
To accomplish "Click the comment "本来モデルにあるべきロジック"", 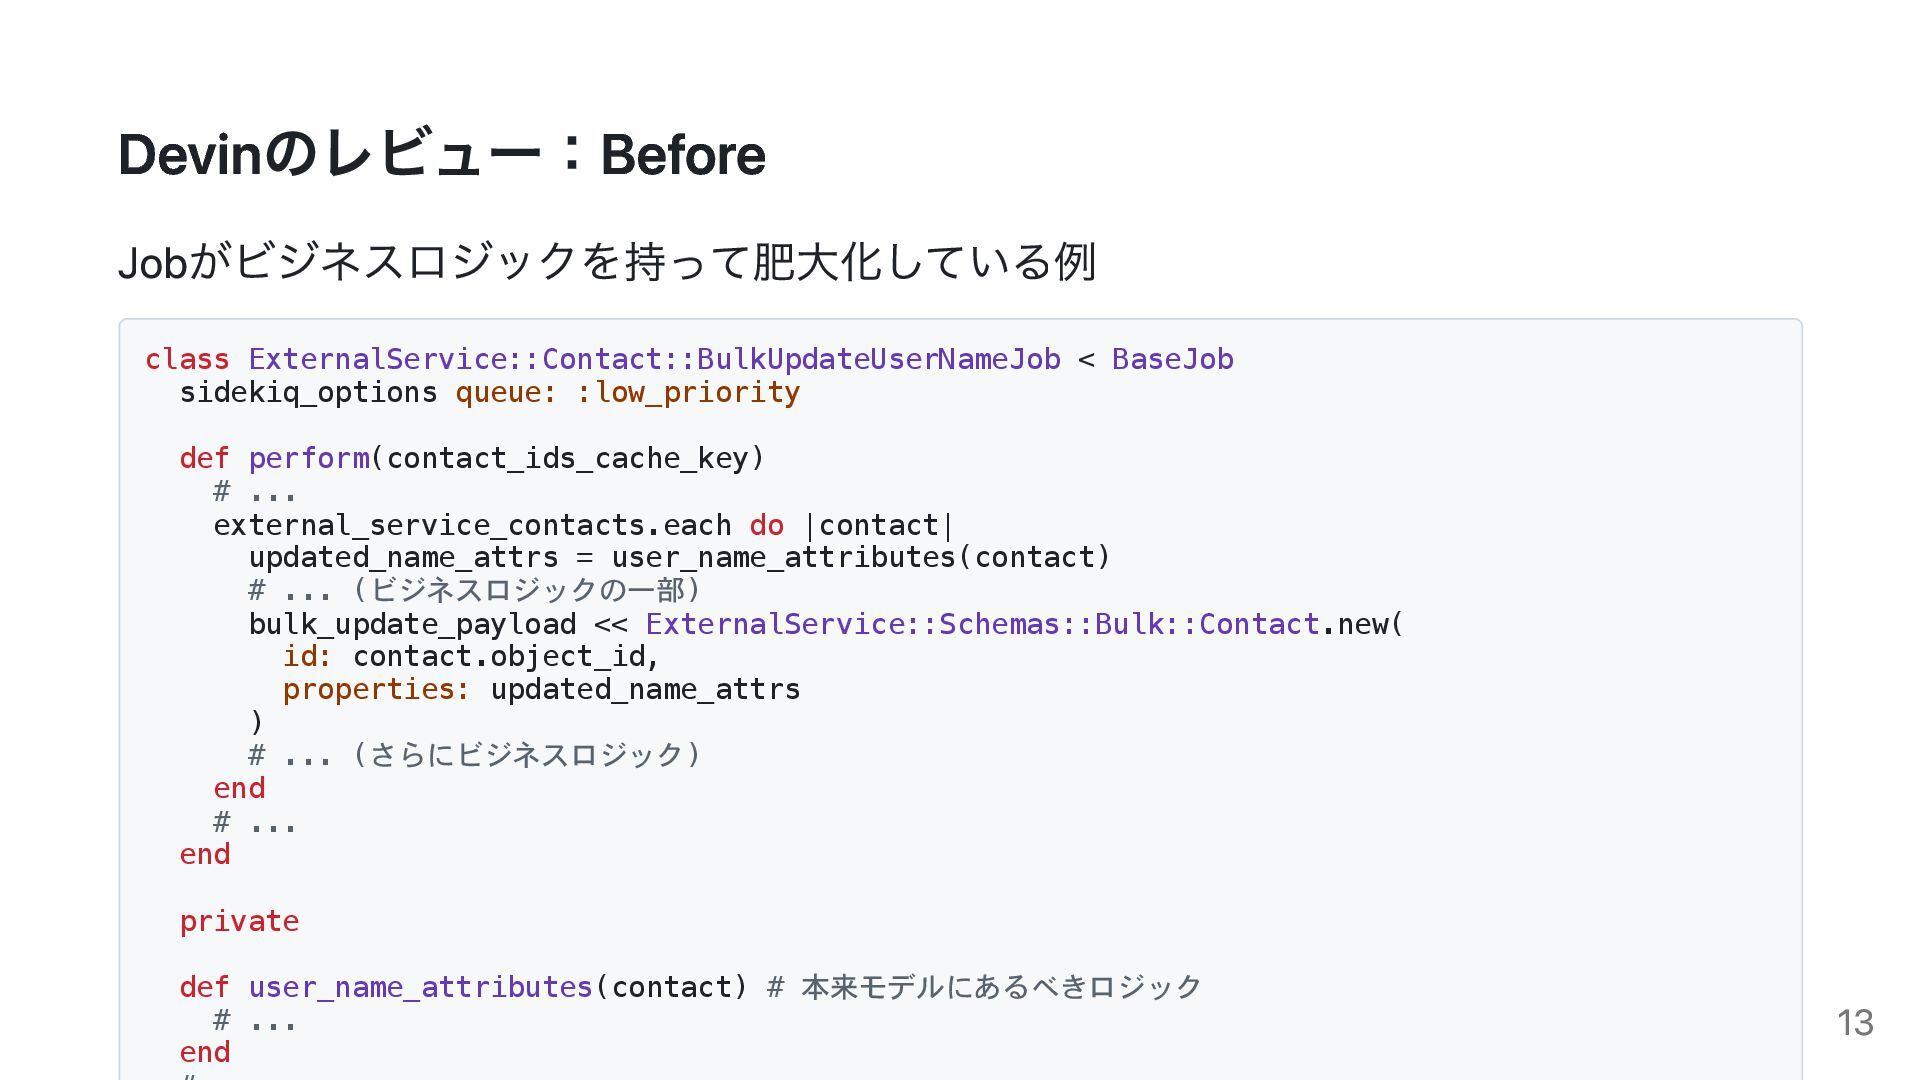I will 1001,987.
